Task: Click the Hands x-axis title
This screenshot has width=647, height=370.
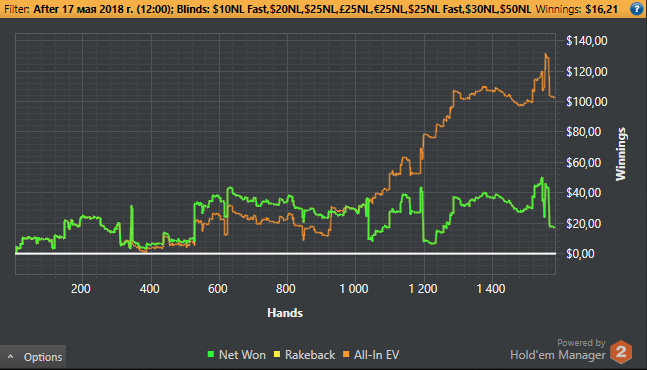Action: pos(285,313)
